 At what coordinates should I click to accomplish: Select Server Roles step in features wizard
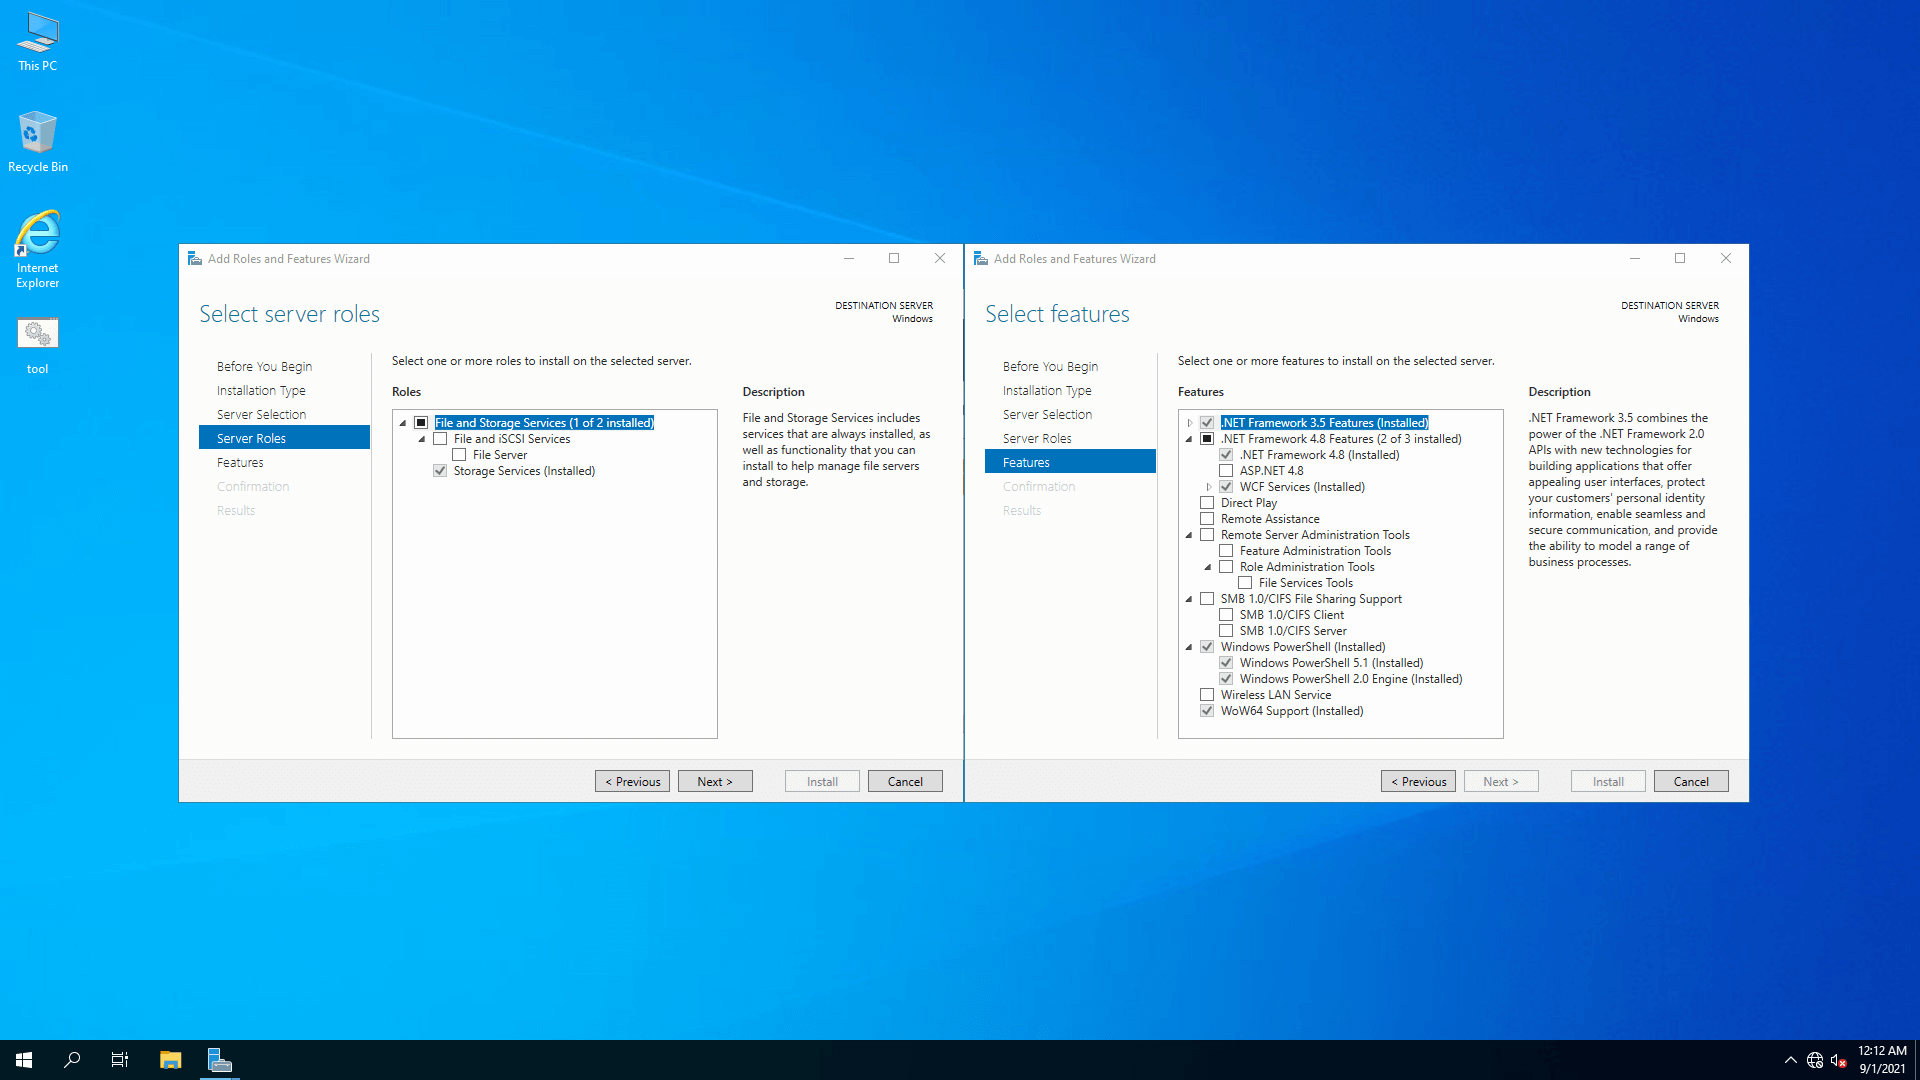1037,438
